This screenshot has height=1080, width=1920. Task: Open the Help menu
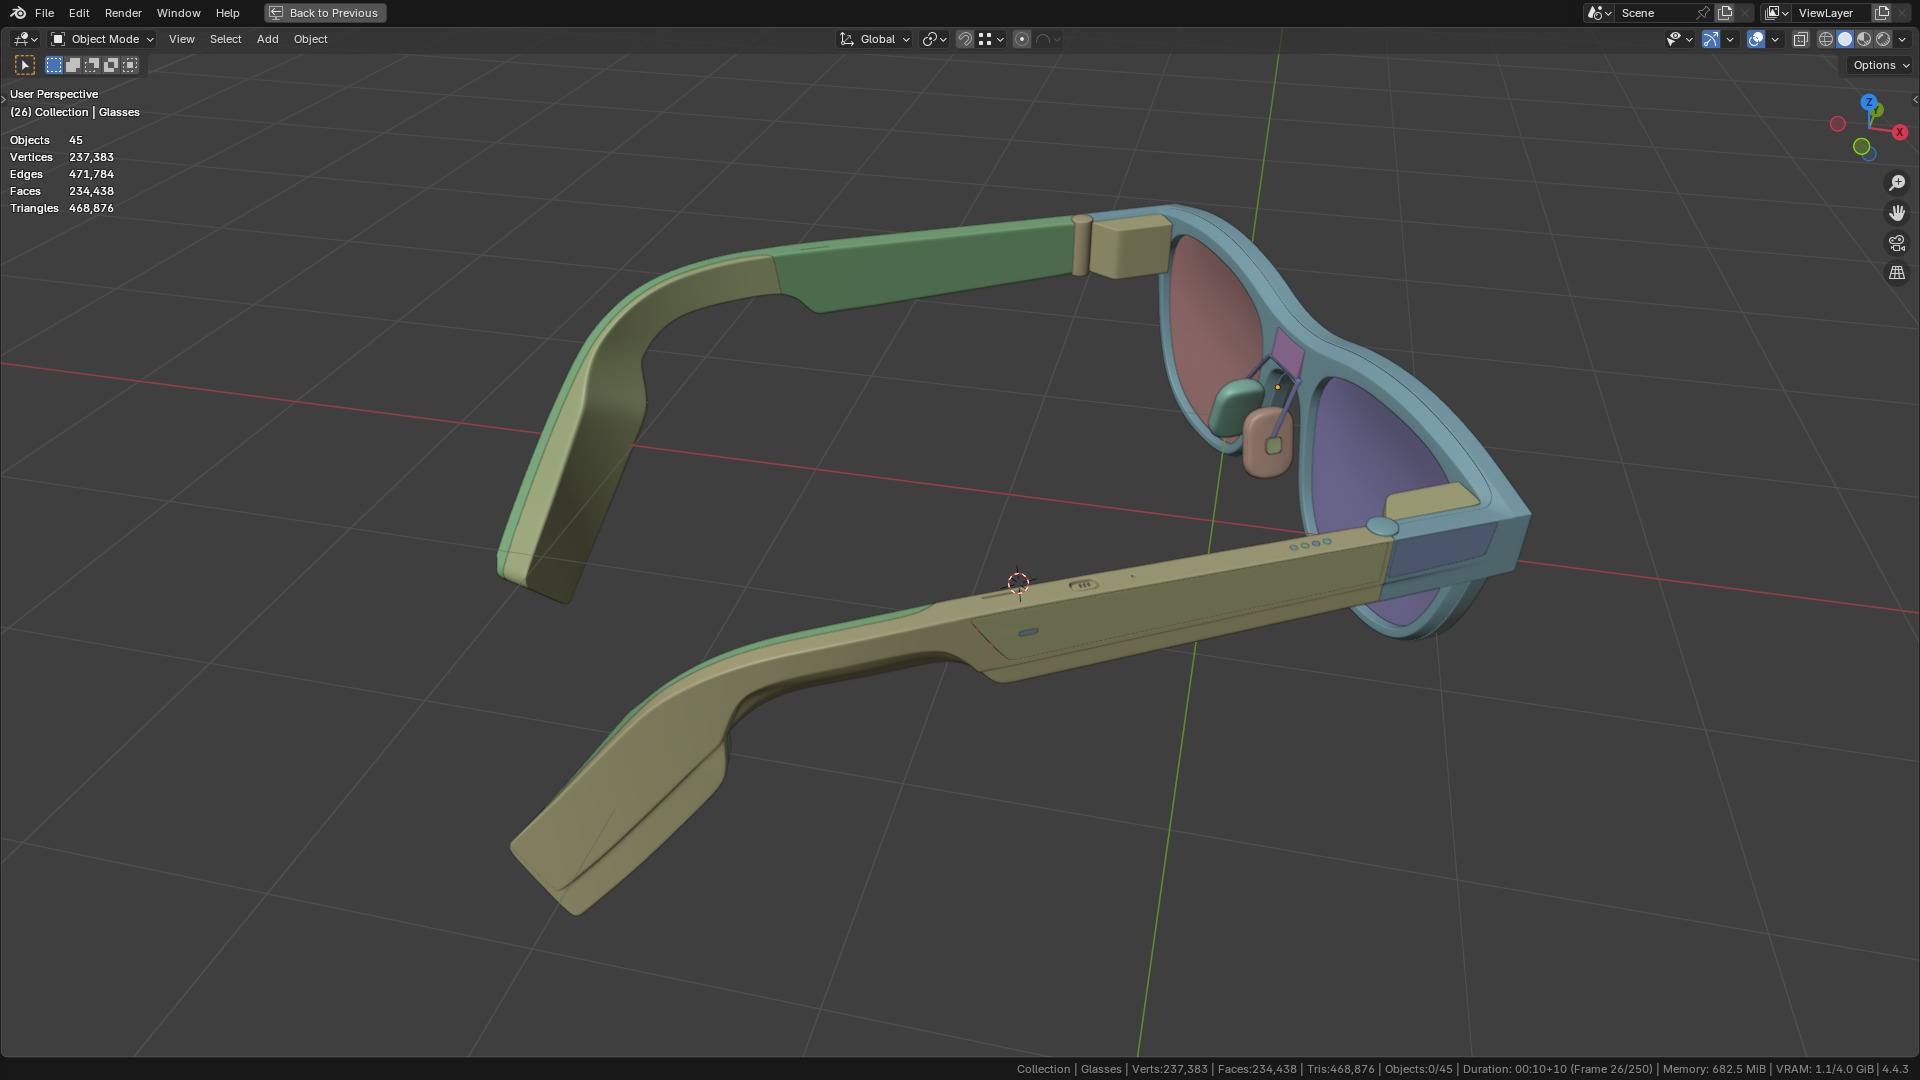[x=227, y=13]
